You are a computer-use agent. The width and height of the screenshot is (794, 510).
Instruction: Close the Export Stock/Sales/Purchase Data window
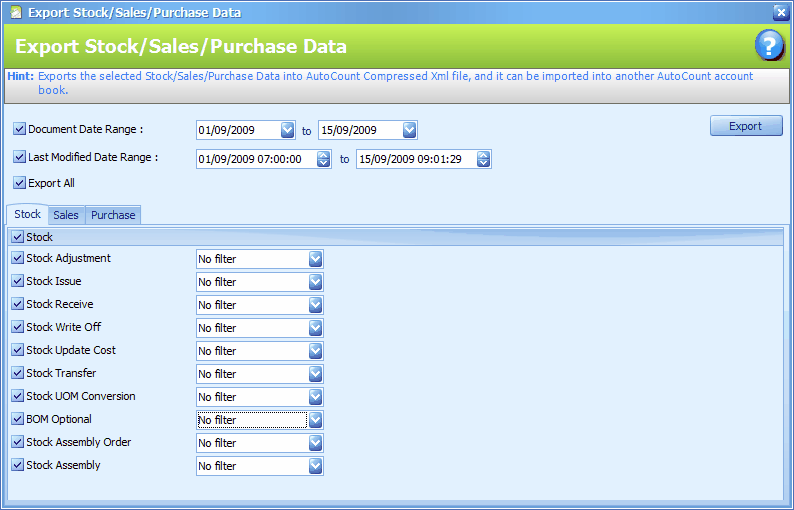(781, 12)
